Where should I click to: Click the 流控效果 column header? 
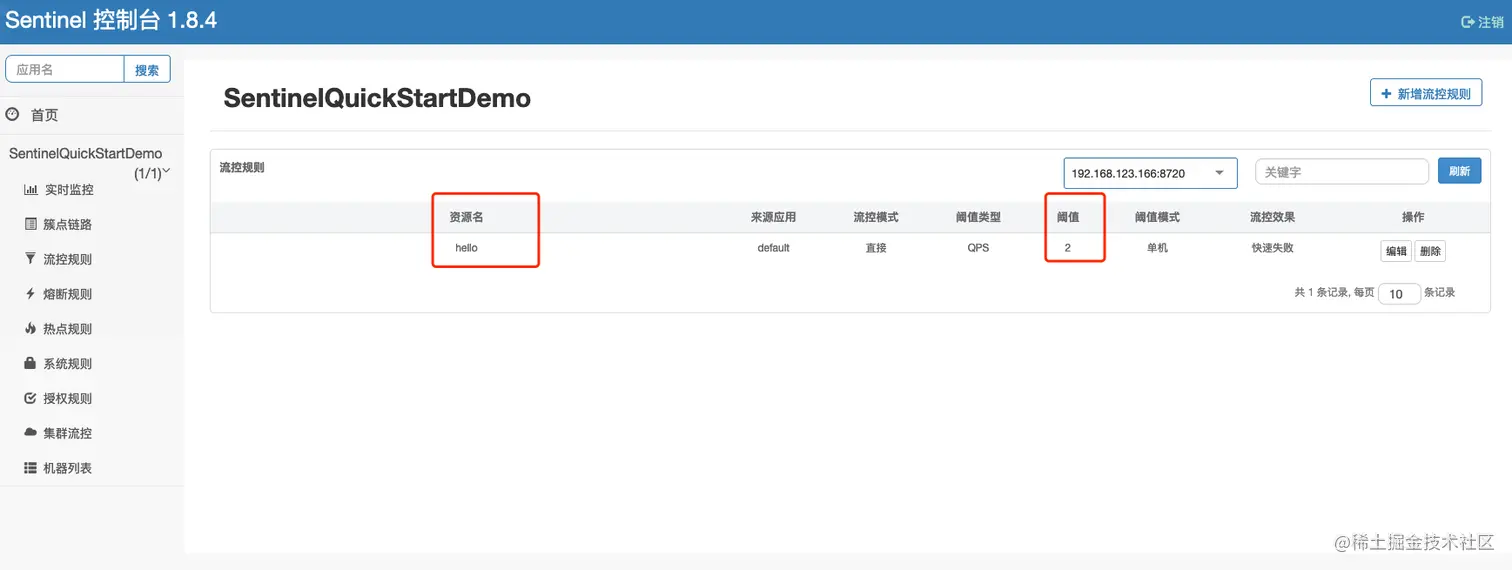click(1272, 217)
